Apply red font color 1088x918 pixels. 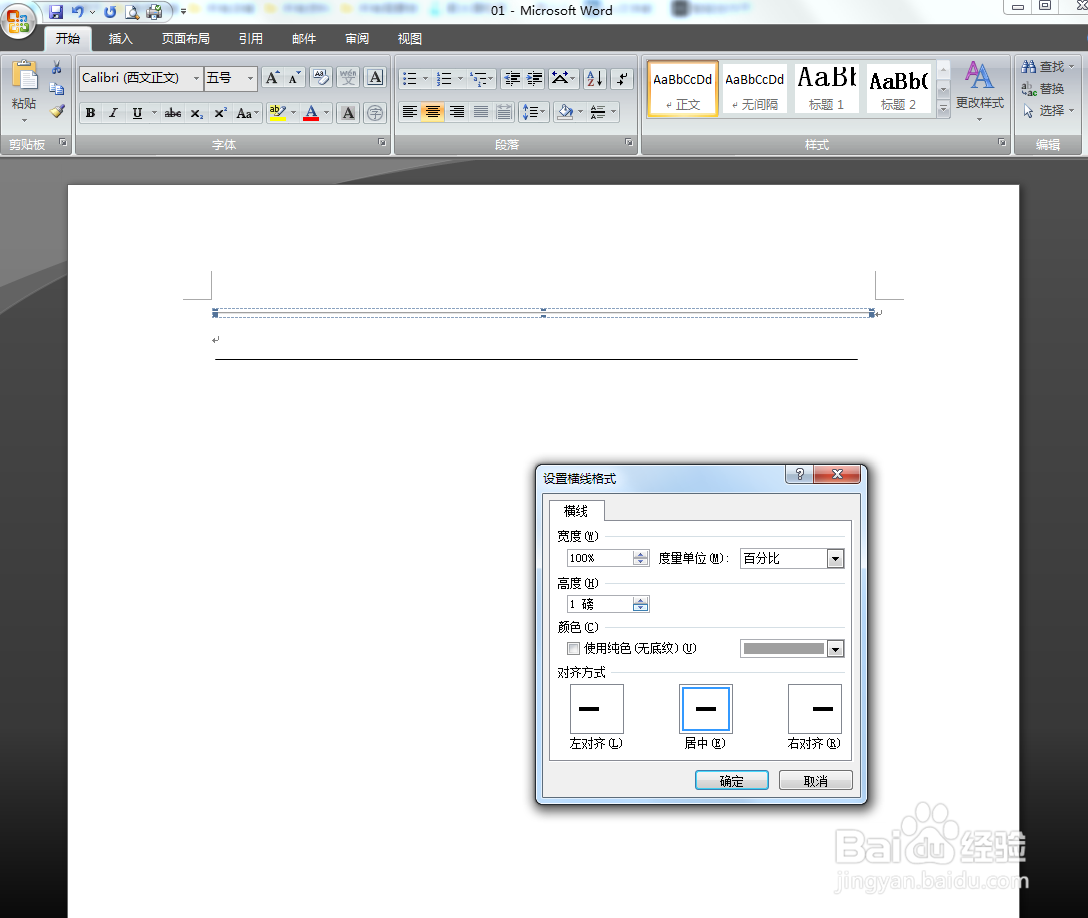311,112
